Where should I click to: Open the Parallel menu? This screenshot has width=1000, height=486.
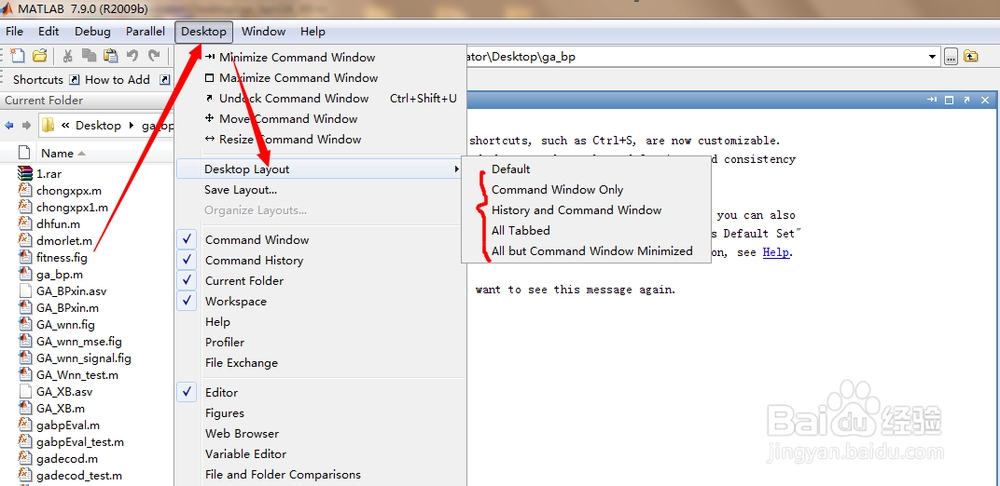(x=145, y=31)
